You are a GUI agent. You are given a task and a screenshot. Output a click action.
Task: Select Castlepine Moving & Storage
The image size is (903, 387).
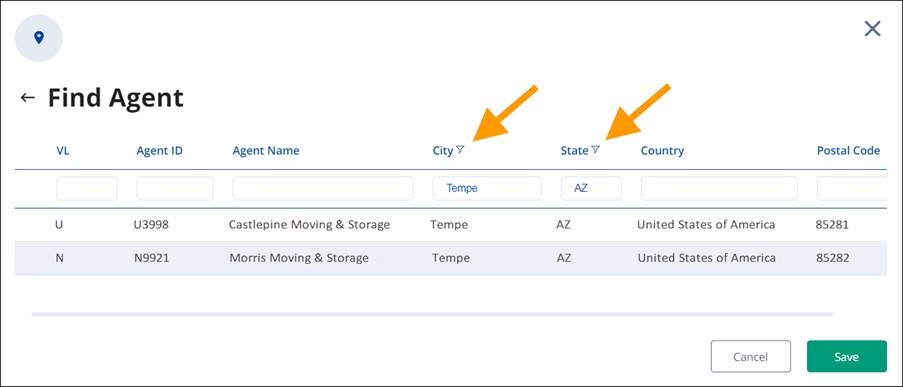[x=309, y=225]
